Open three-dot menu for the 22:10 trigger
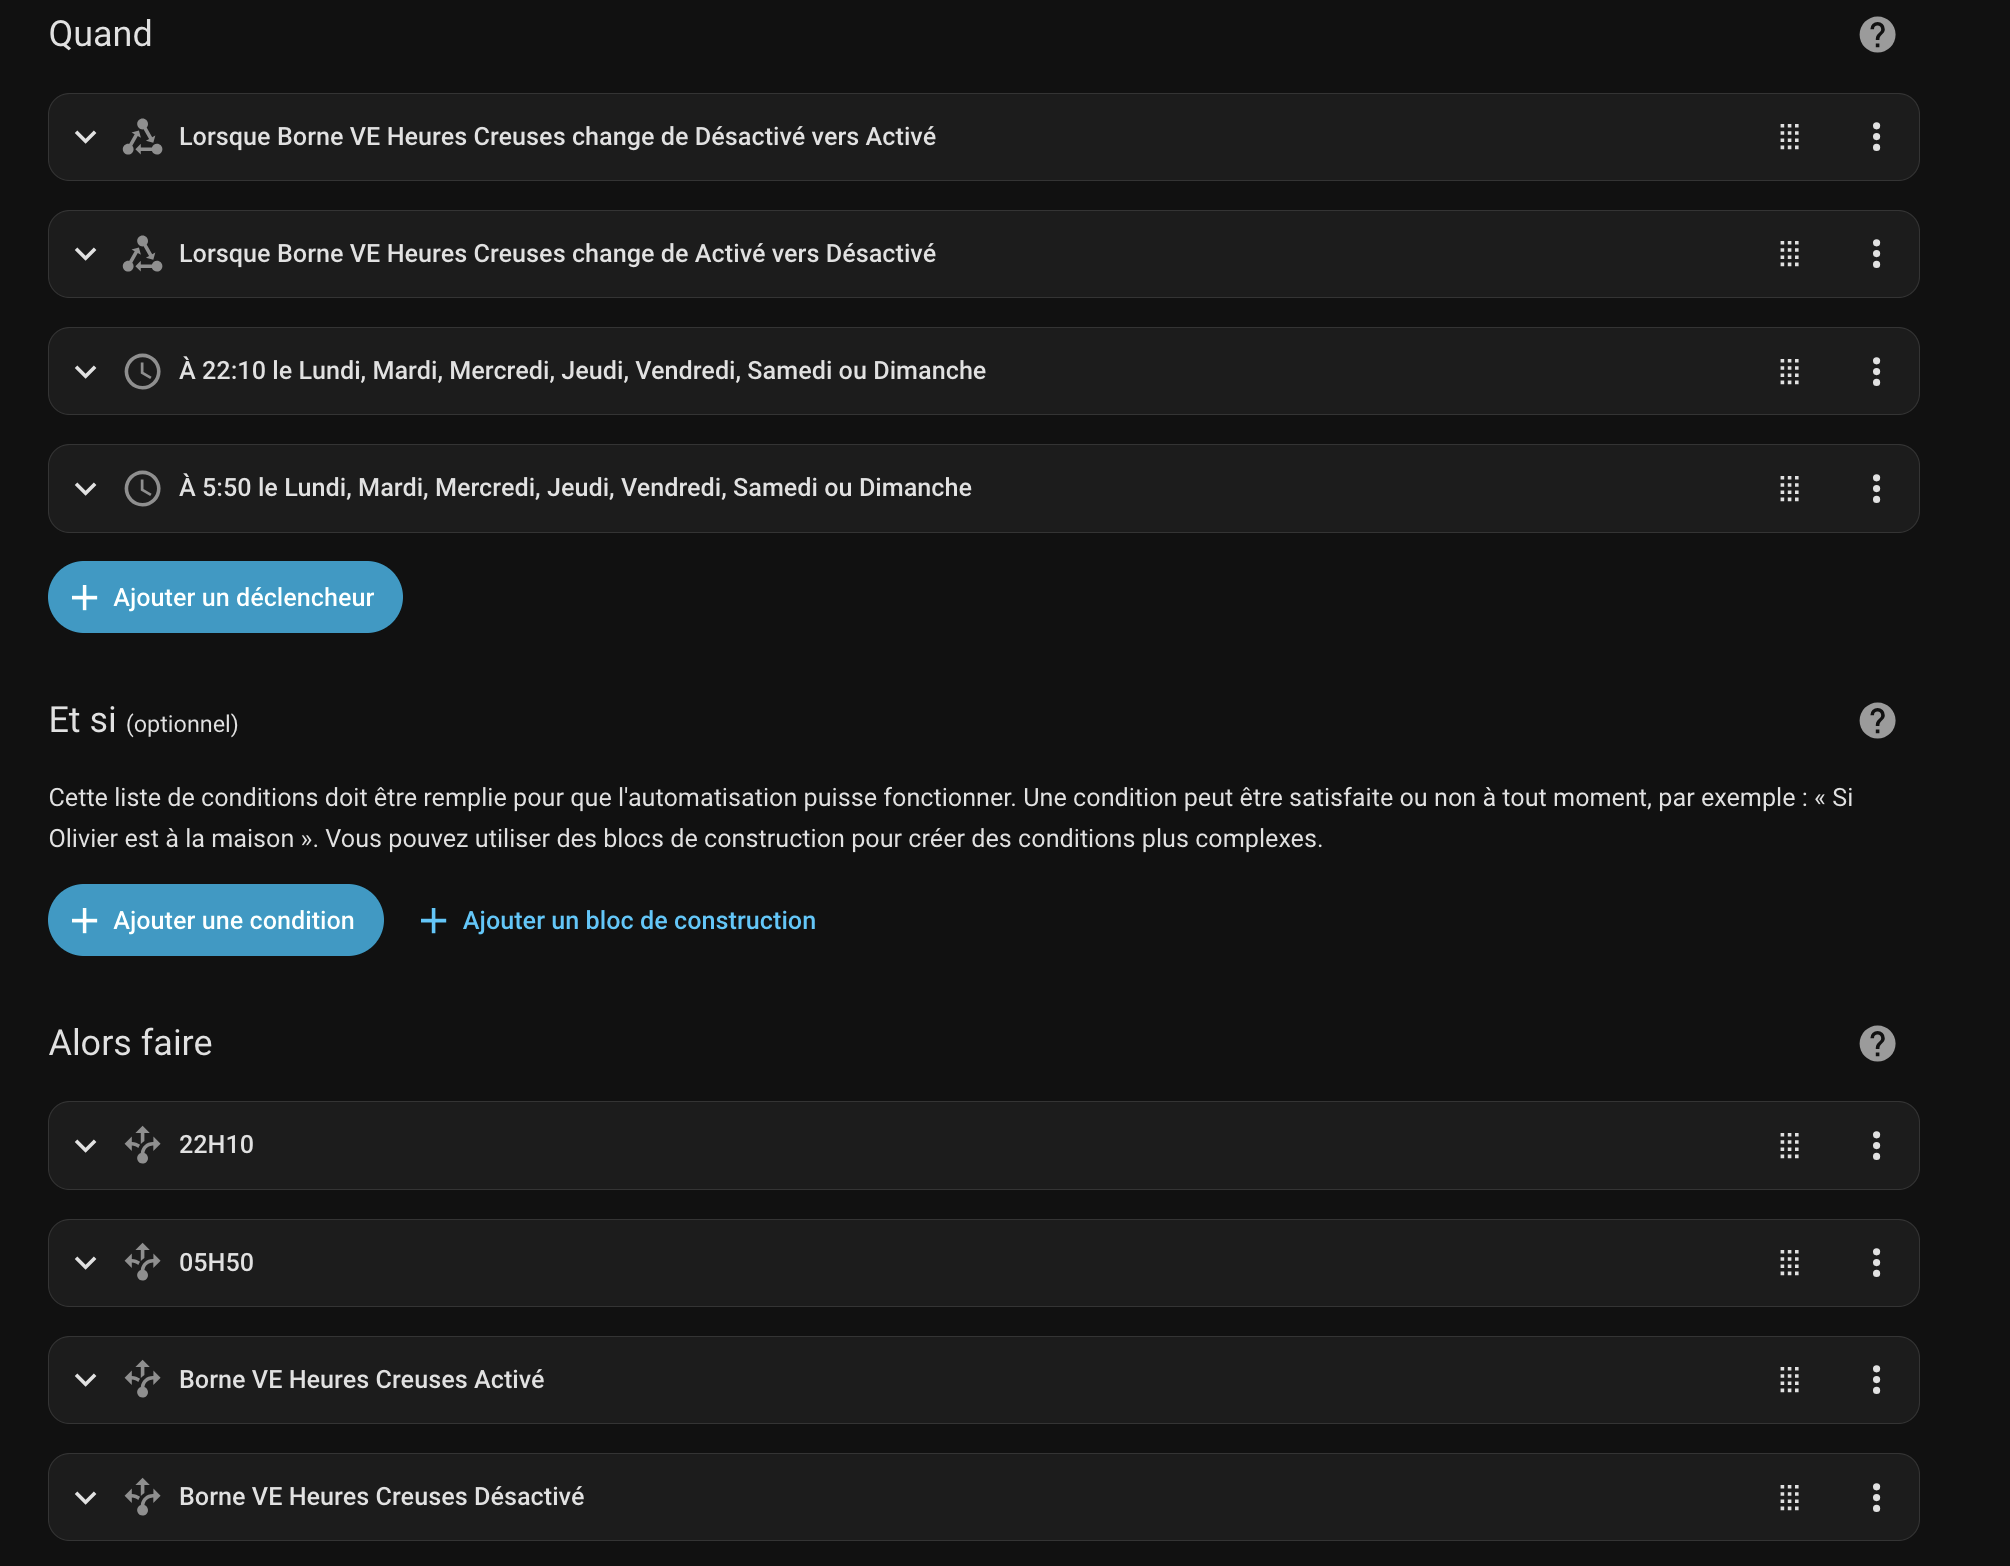This screenshot has width=2010, height=1566. click(x=1876, y=372)
